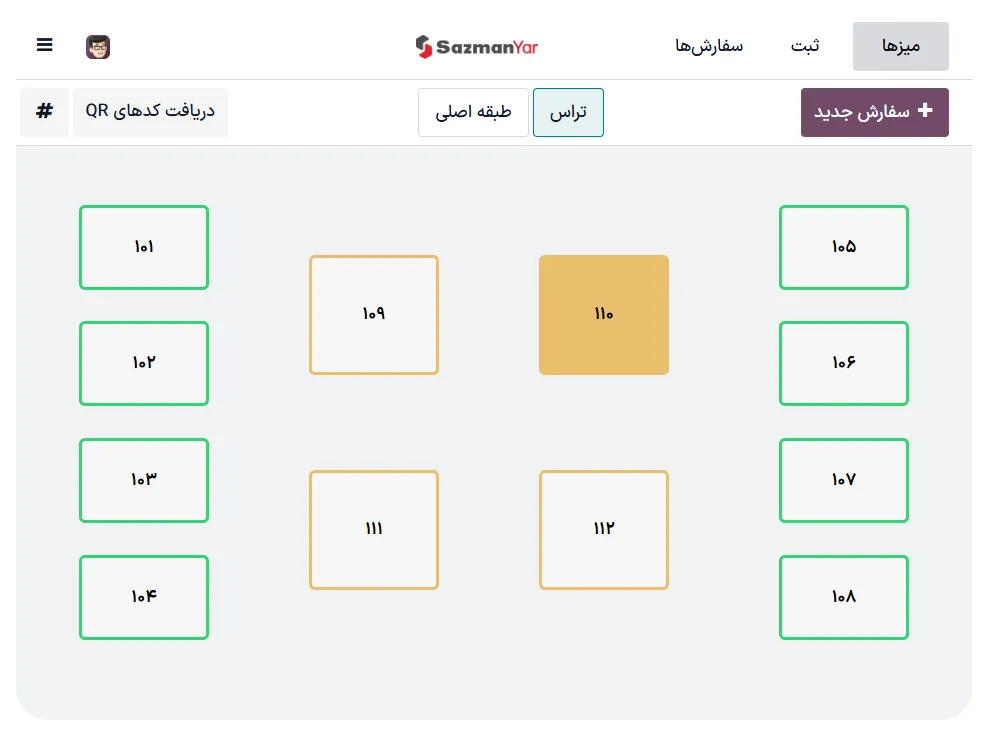Choose table 112
The image size is (988, 736).
point(603,529)
